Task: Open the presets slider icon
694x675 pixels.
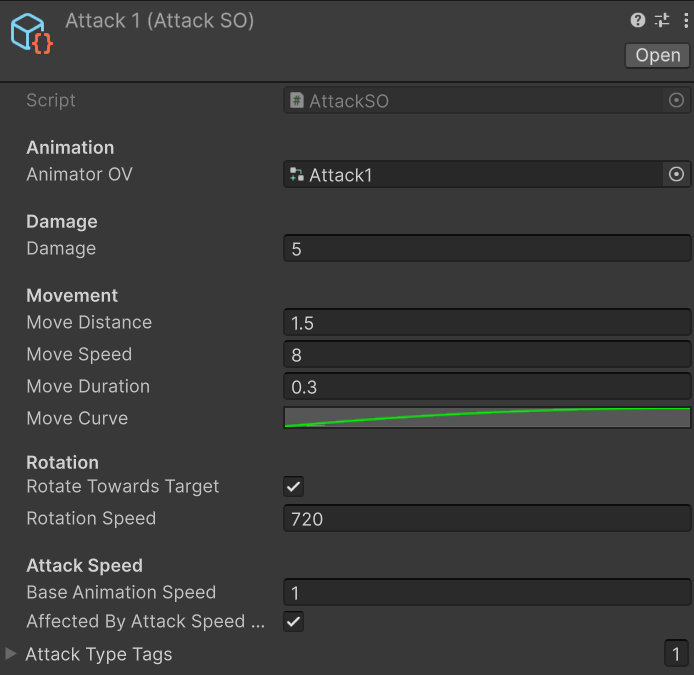Action: click(662, 20)
